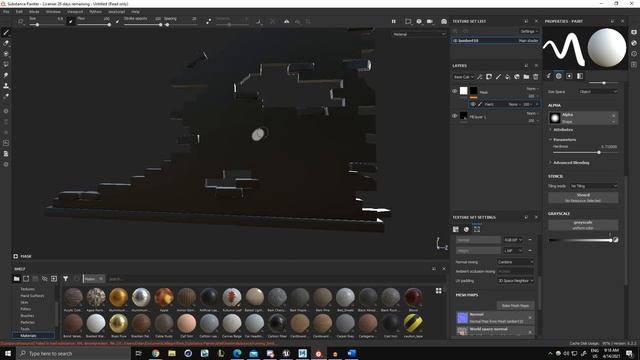Select the Clone tool
This screenshot has width=640, height=360.
tap(6, 86)
